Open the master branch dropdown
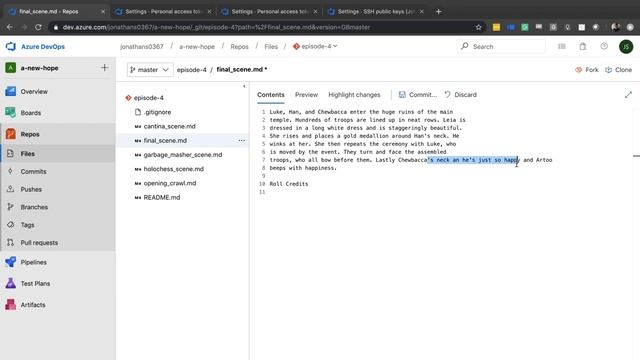The height and width of the screenshot is (360, 640). coord(150,70)
